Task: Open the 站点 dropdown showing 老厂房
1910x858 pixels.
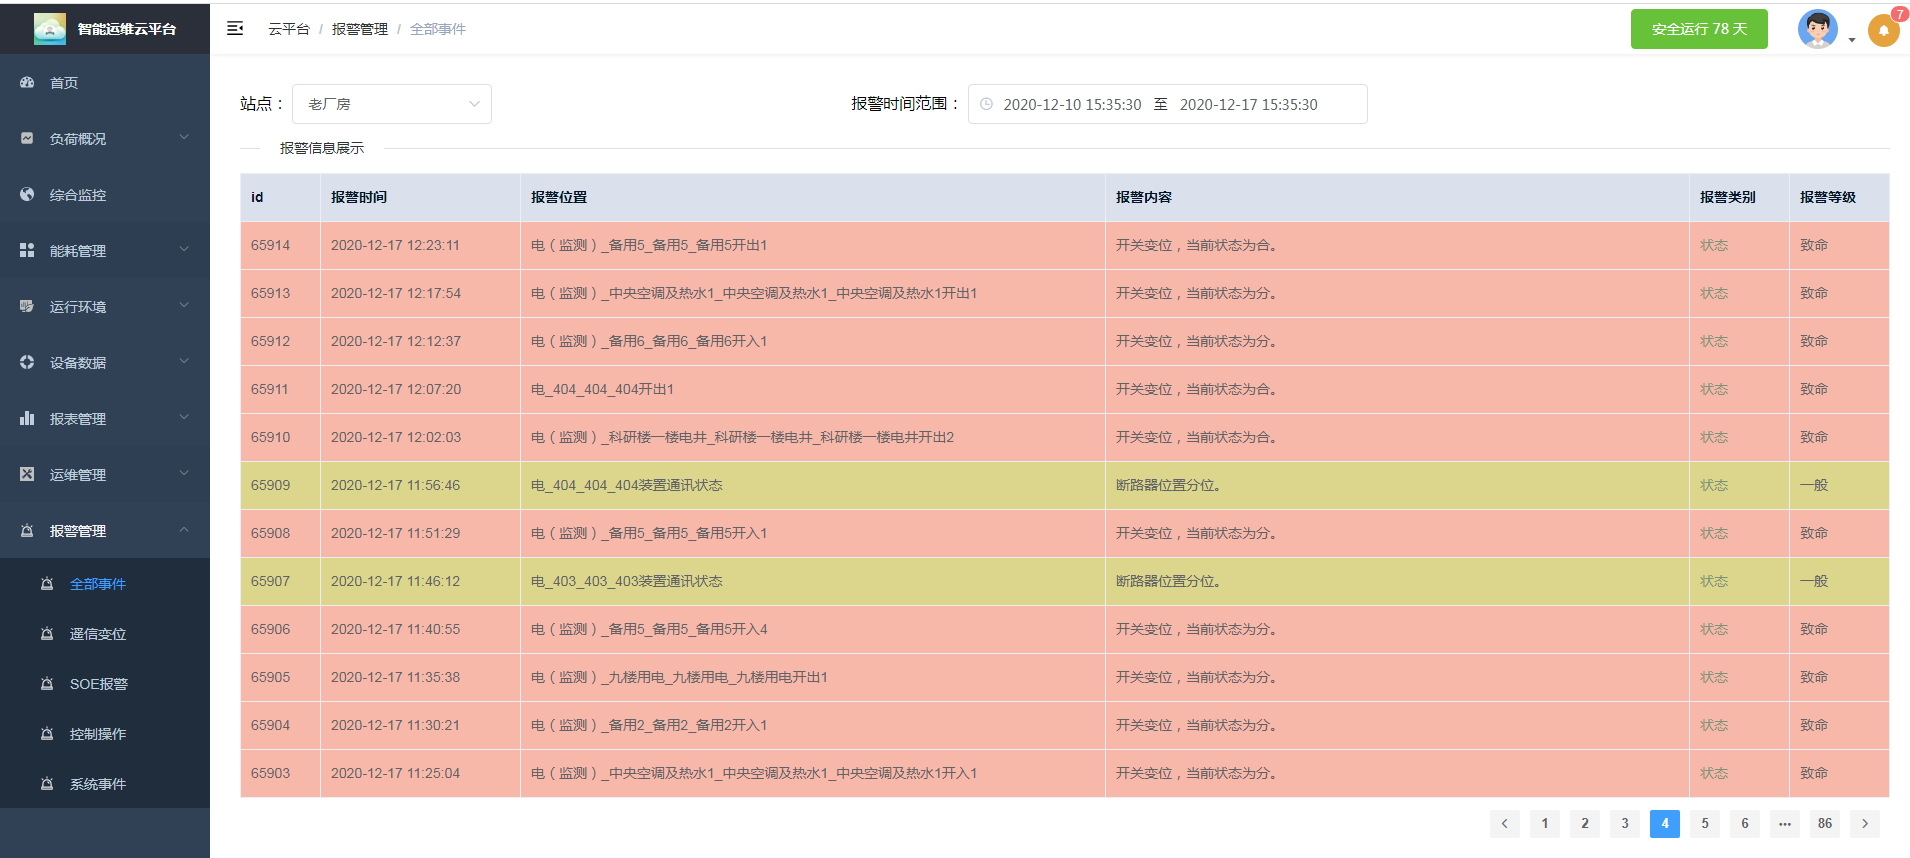Action: pyautogui.click(x=391, y=104)
